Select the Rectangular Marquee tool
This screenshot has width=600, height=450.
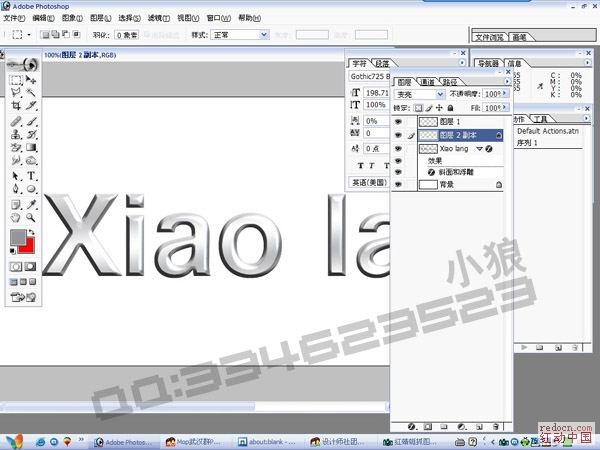pyautogui.click(x=16, y=80)
